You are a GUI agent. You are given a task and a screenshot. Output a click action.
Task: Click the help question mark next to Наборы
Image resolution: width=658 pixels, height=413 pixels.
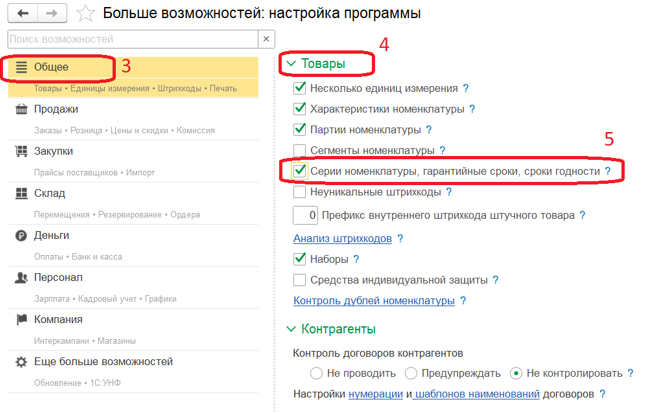click(356, 260)
